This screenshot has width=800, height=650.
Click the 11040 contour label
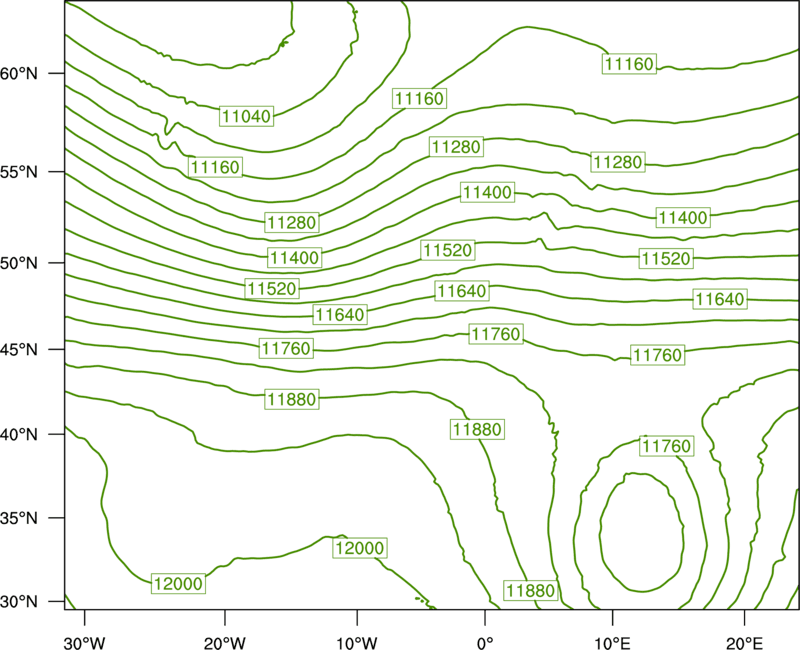click(x=247, y=116)
